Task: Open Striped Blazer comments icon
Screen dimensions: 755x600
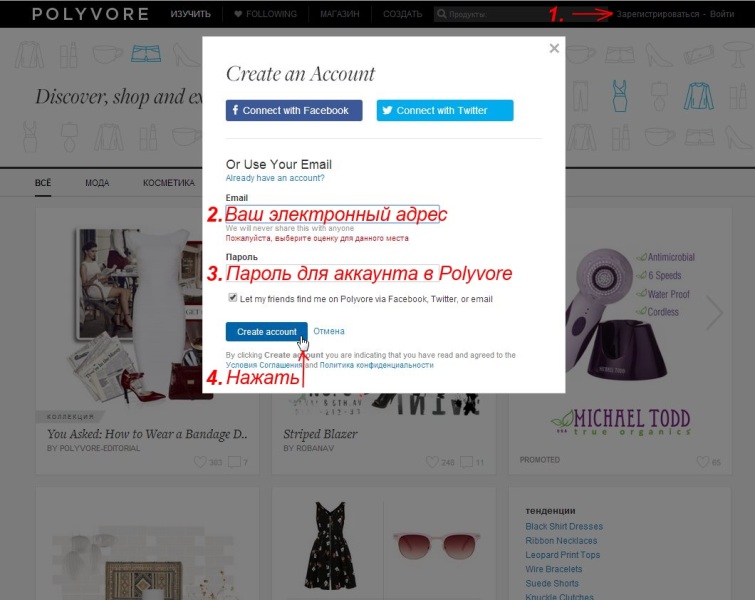Action: click(467, 462)
